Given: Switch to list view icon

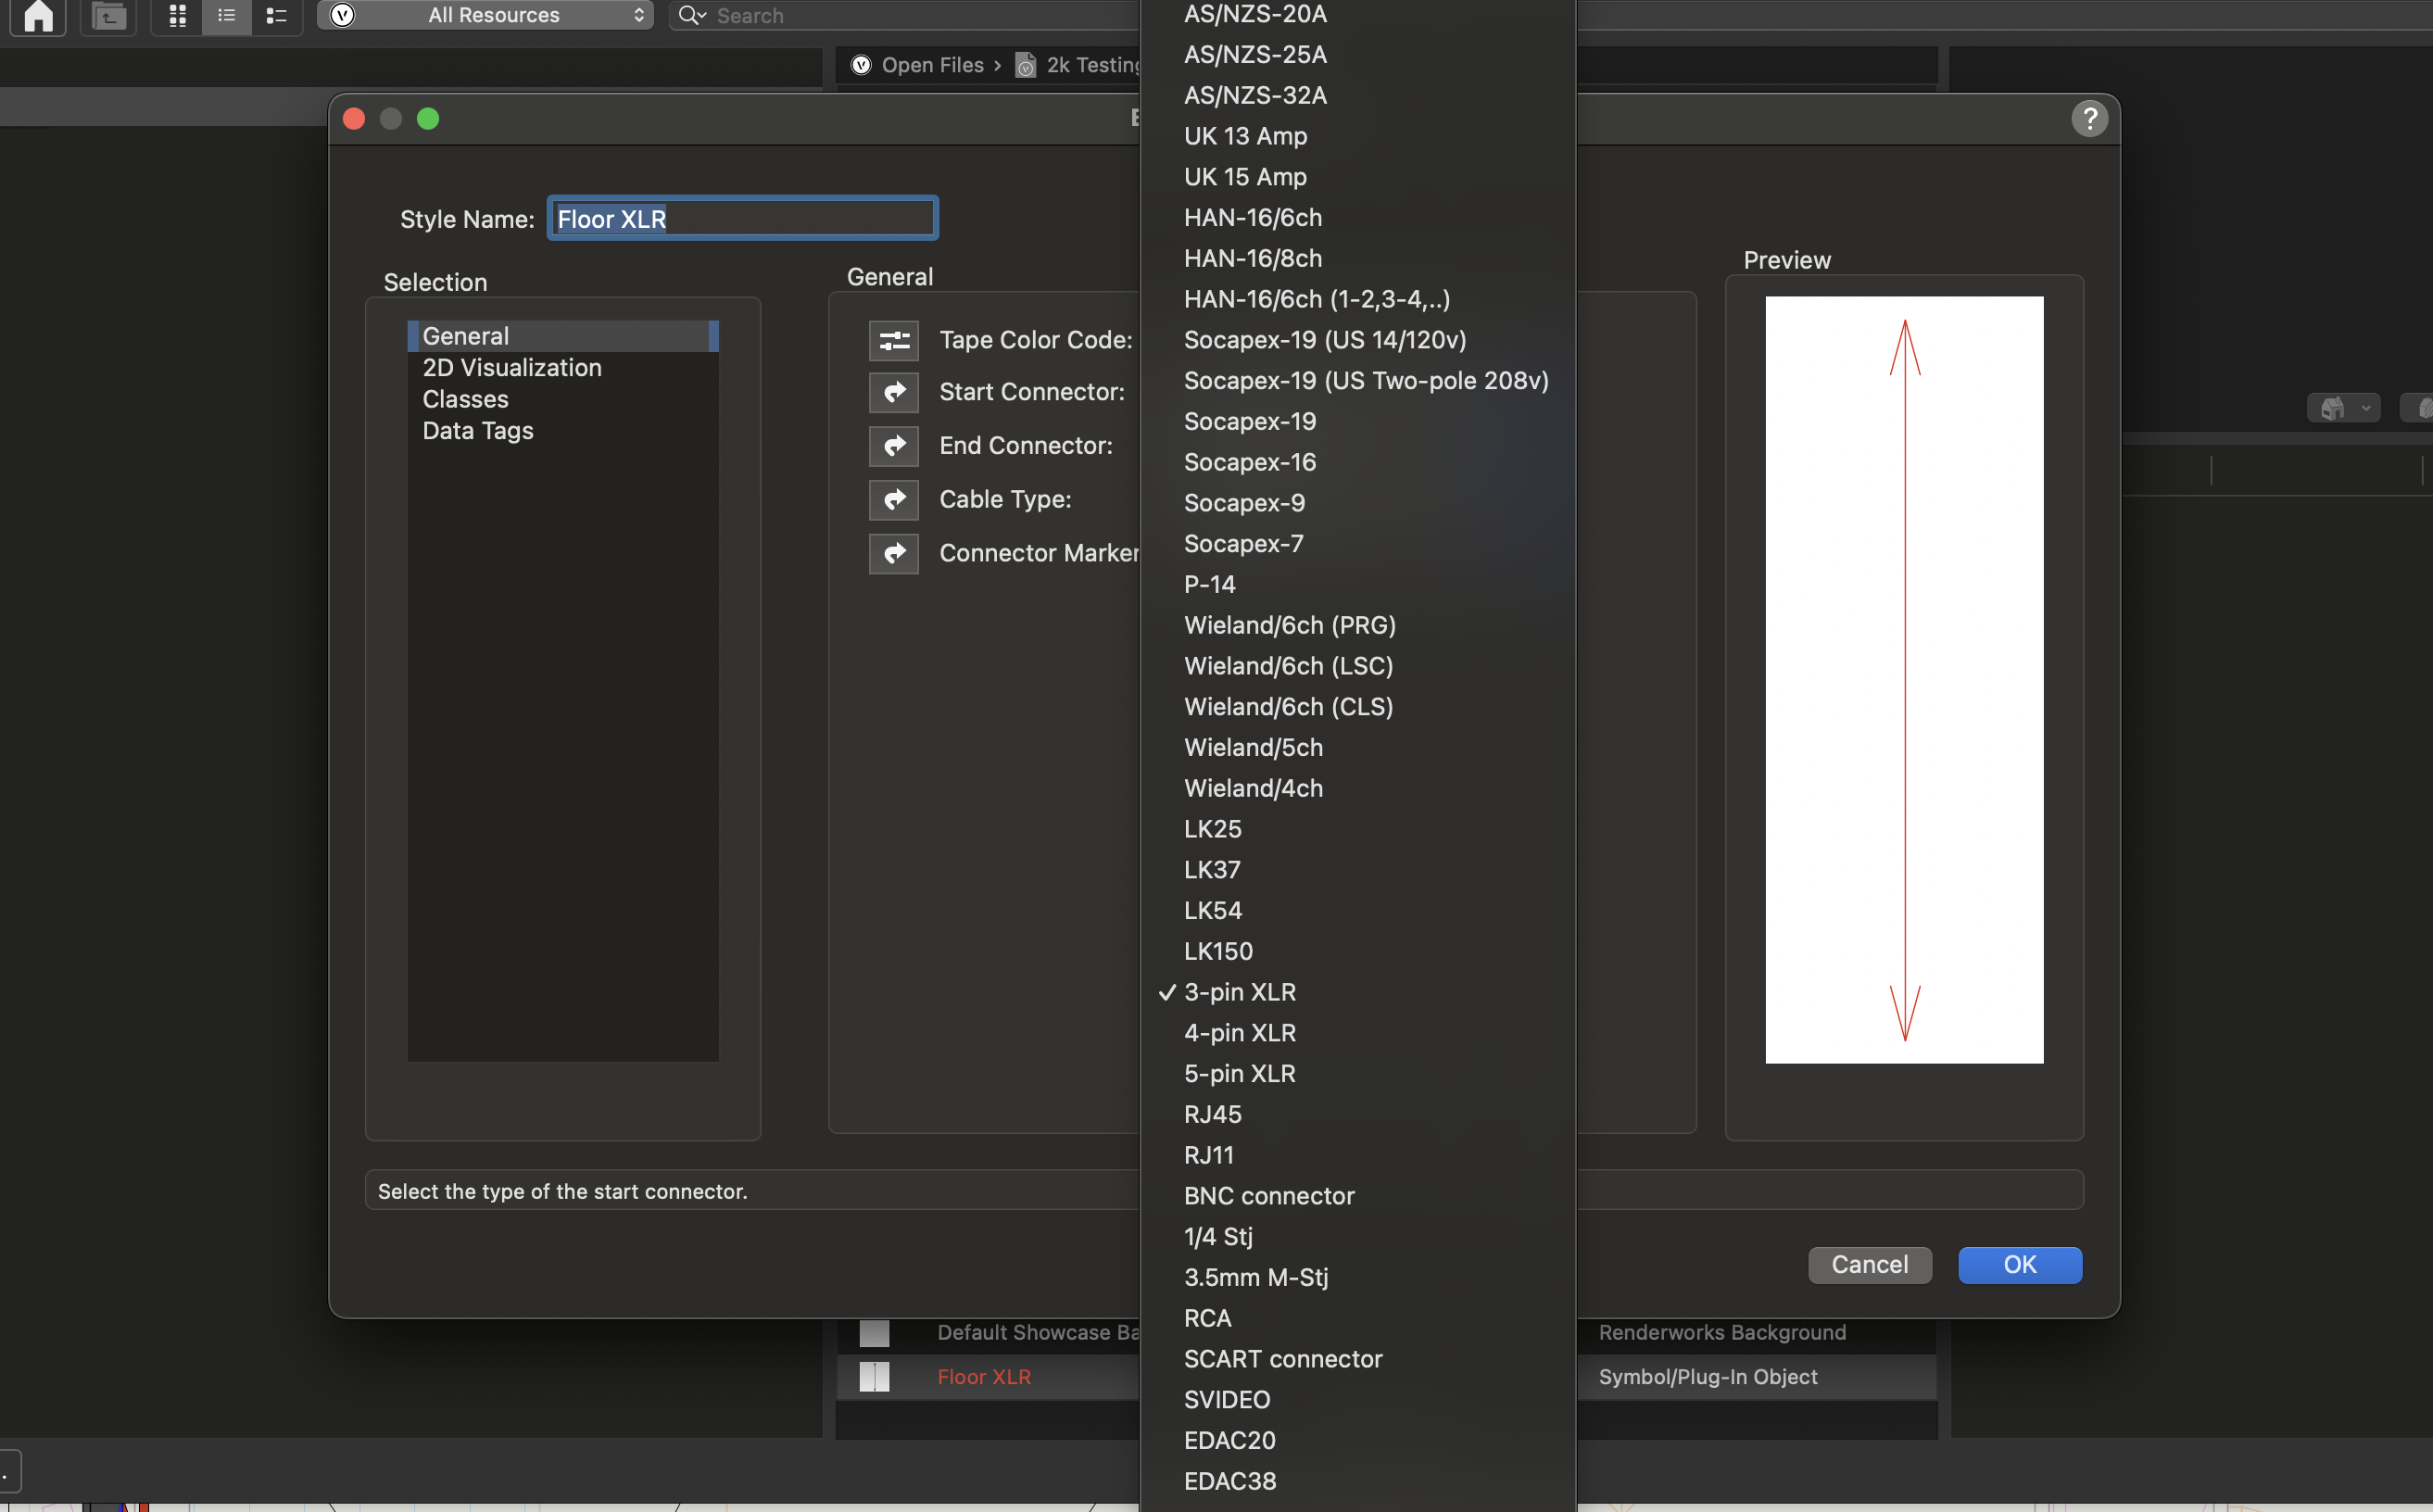Looking at the screenshot, I should tap(226, 15).
